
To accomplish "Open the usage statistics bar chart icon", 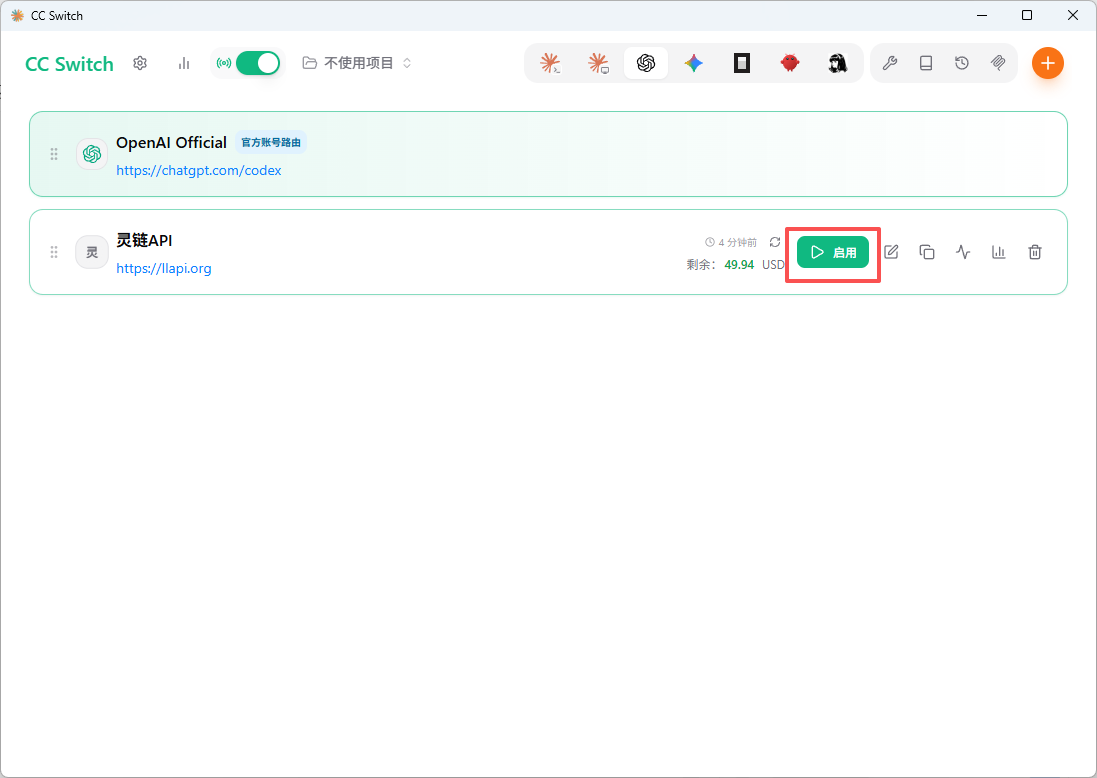I will [x=184, y=64].
